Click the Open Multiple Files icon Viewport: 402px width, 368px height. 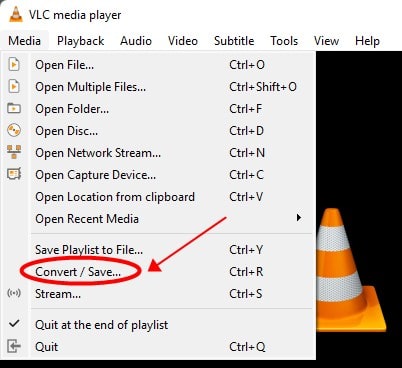[14, 86]
